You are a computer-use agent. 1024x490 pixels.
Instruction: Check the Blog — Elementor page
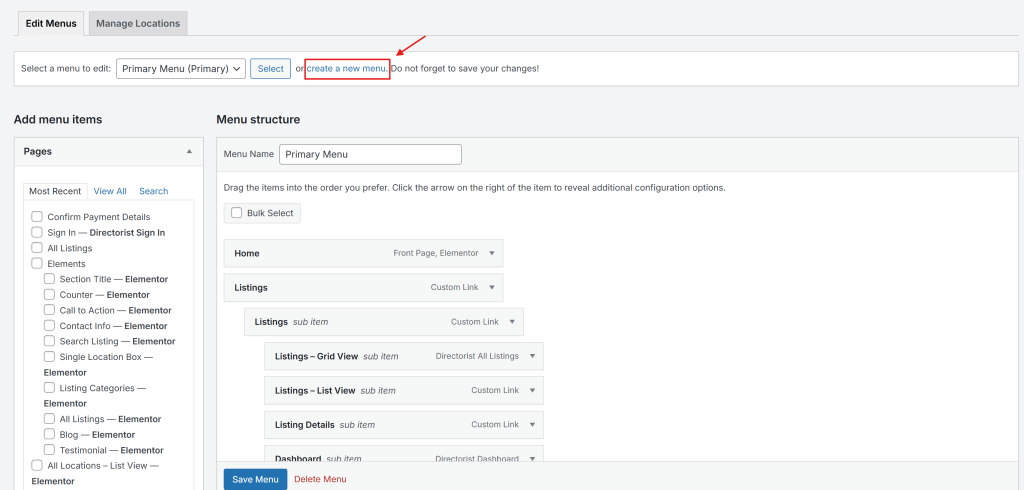(50, 435)
